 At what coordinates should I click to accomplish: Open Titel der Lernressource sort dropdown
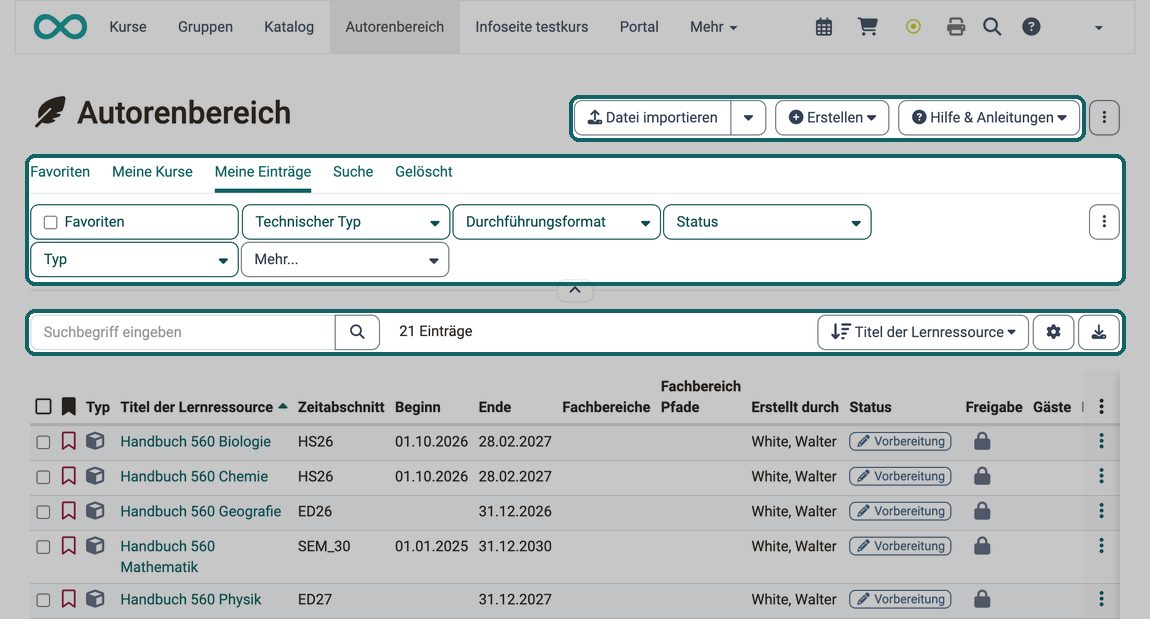click(x=923, y=332)
